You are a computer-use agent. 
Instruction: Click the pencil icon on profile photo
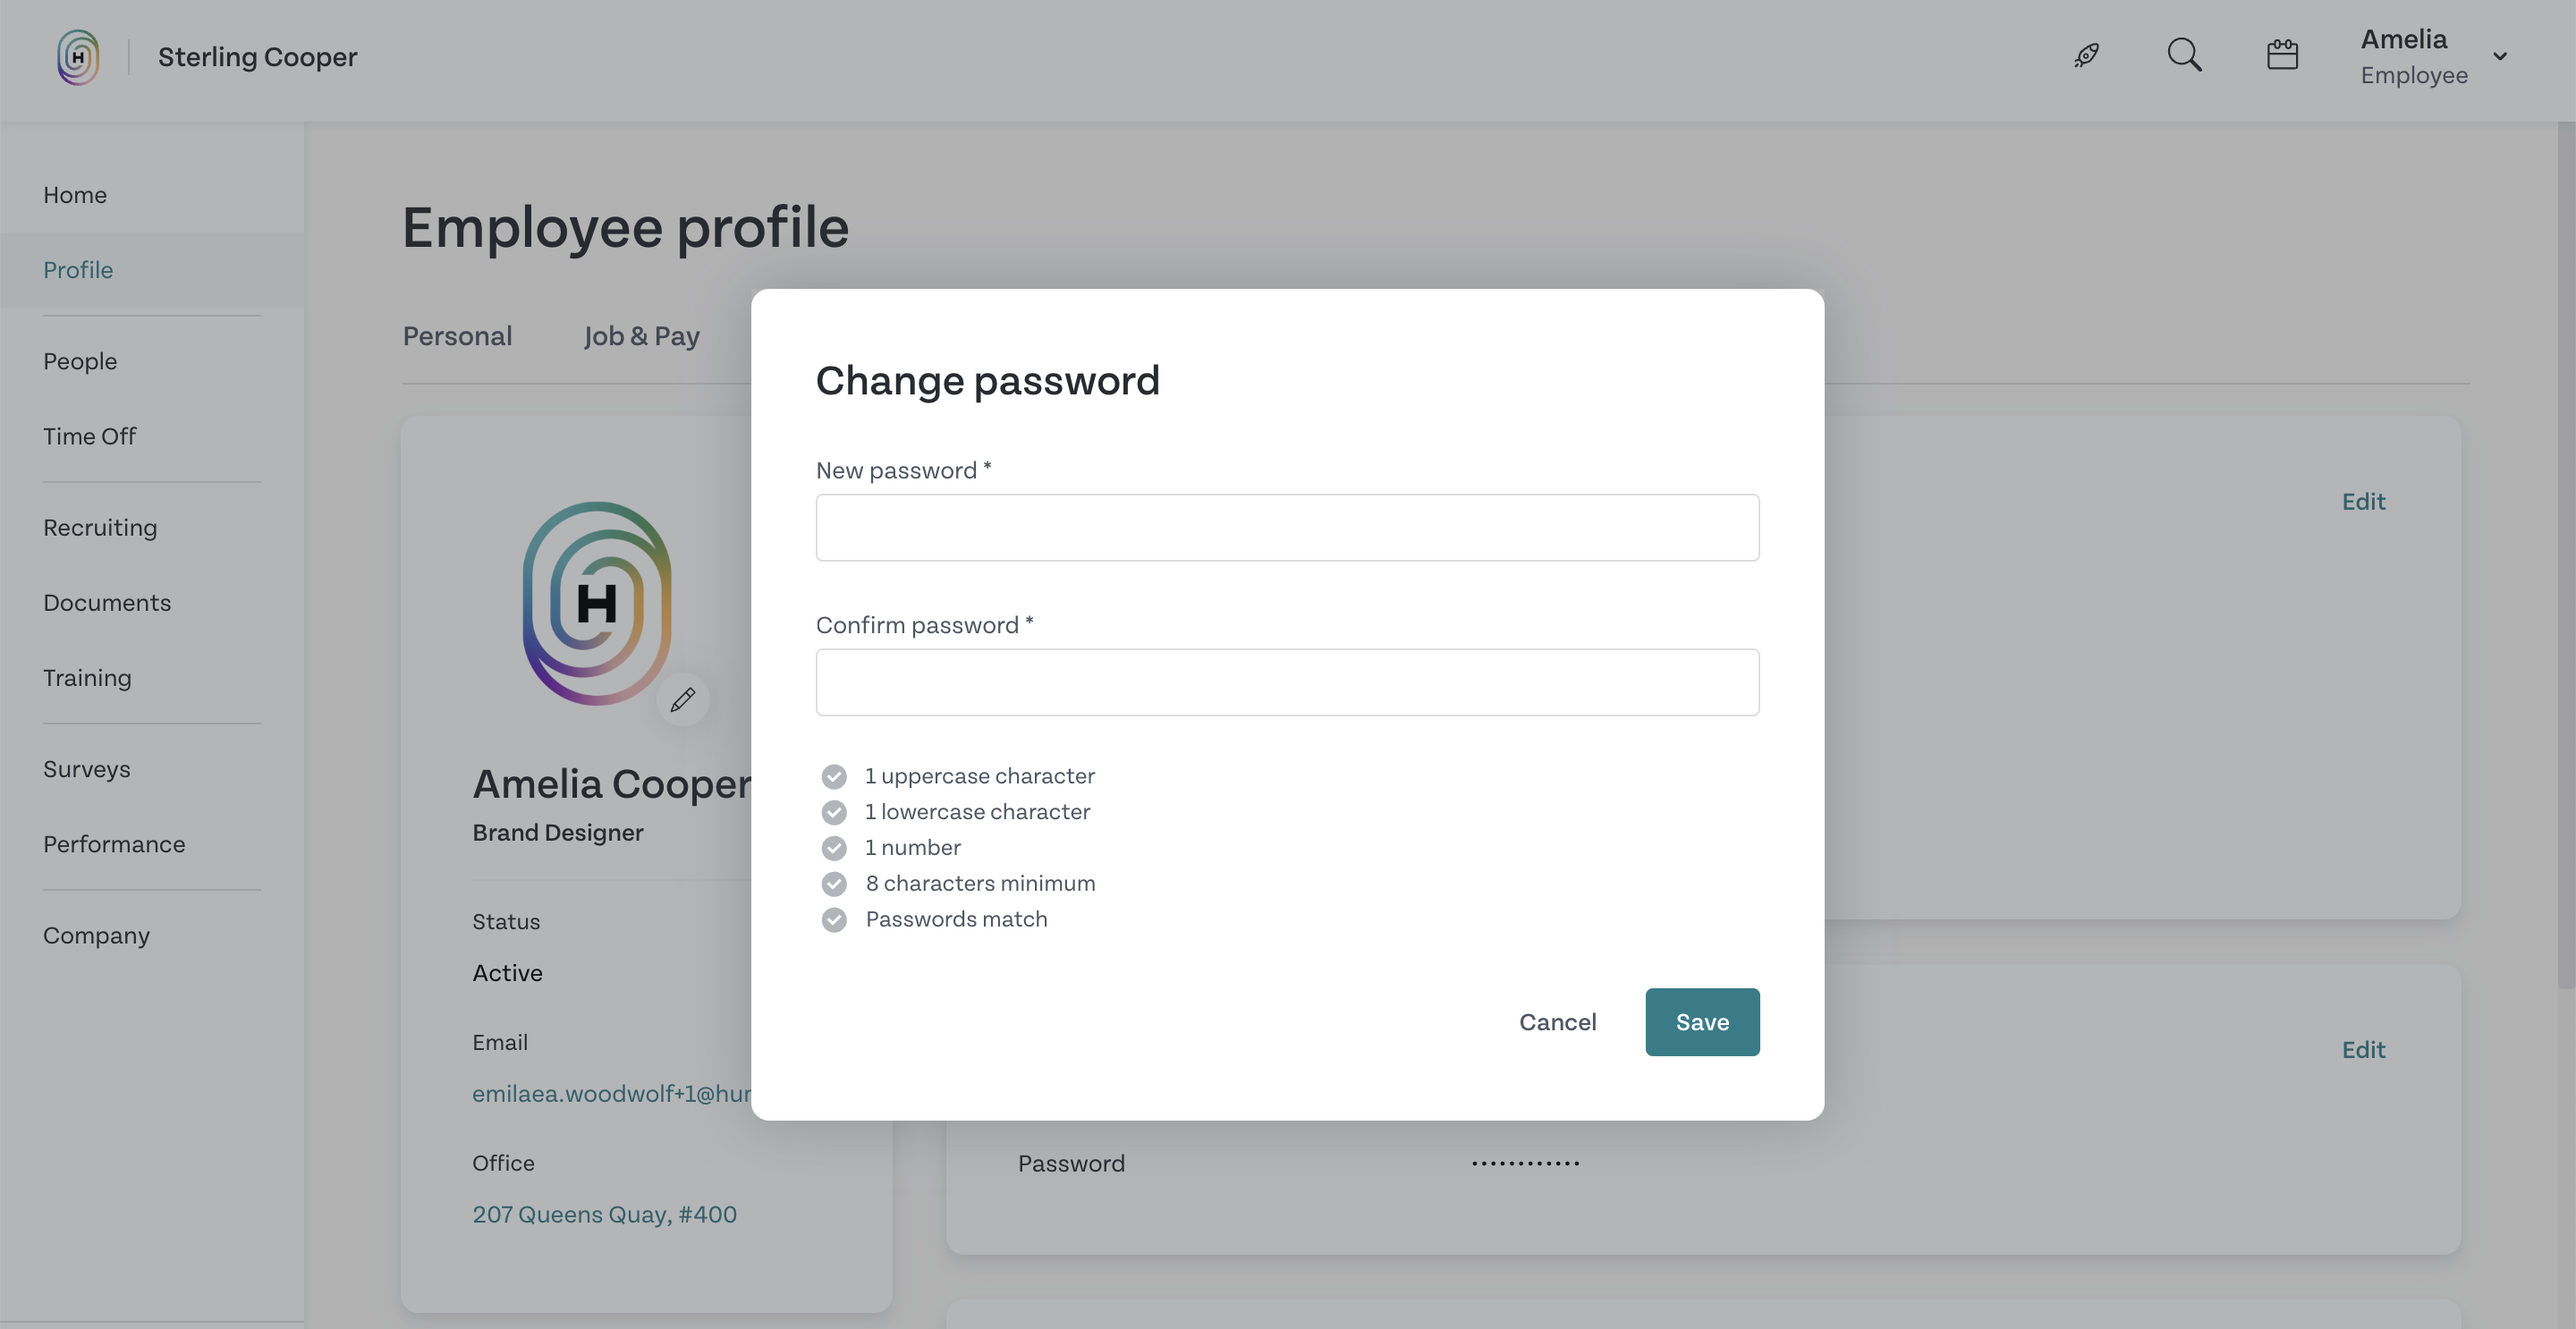point(683,699)
